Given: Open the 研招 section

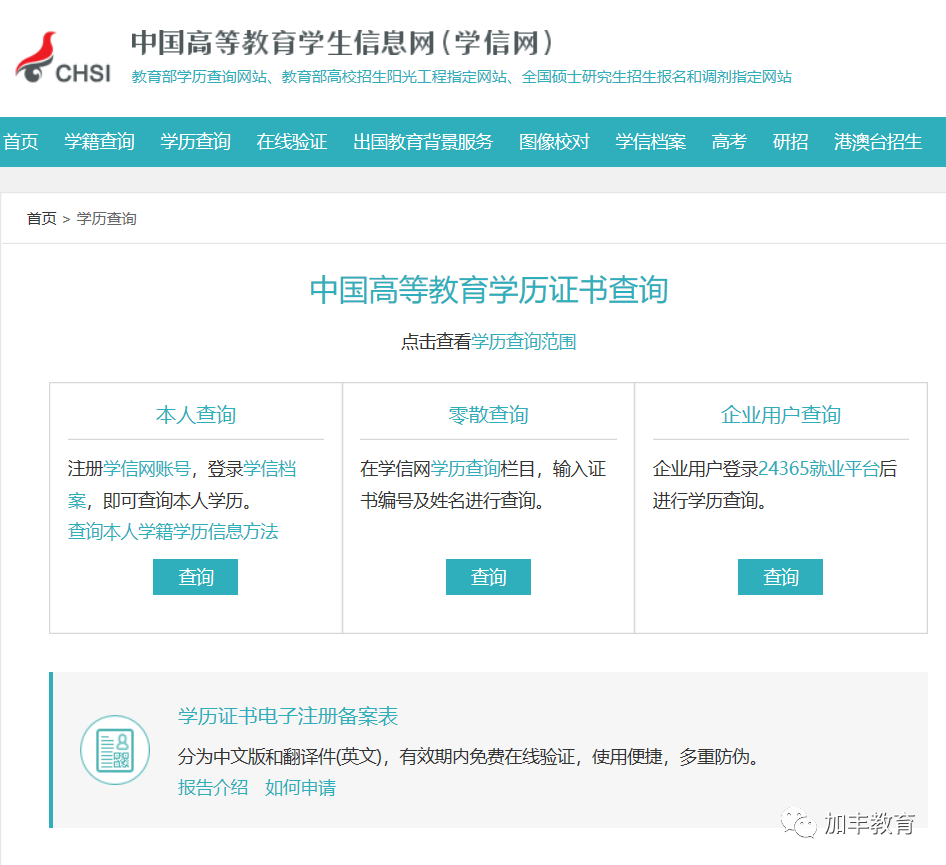Looking at the screenshot, I should click(790, 142).
